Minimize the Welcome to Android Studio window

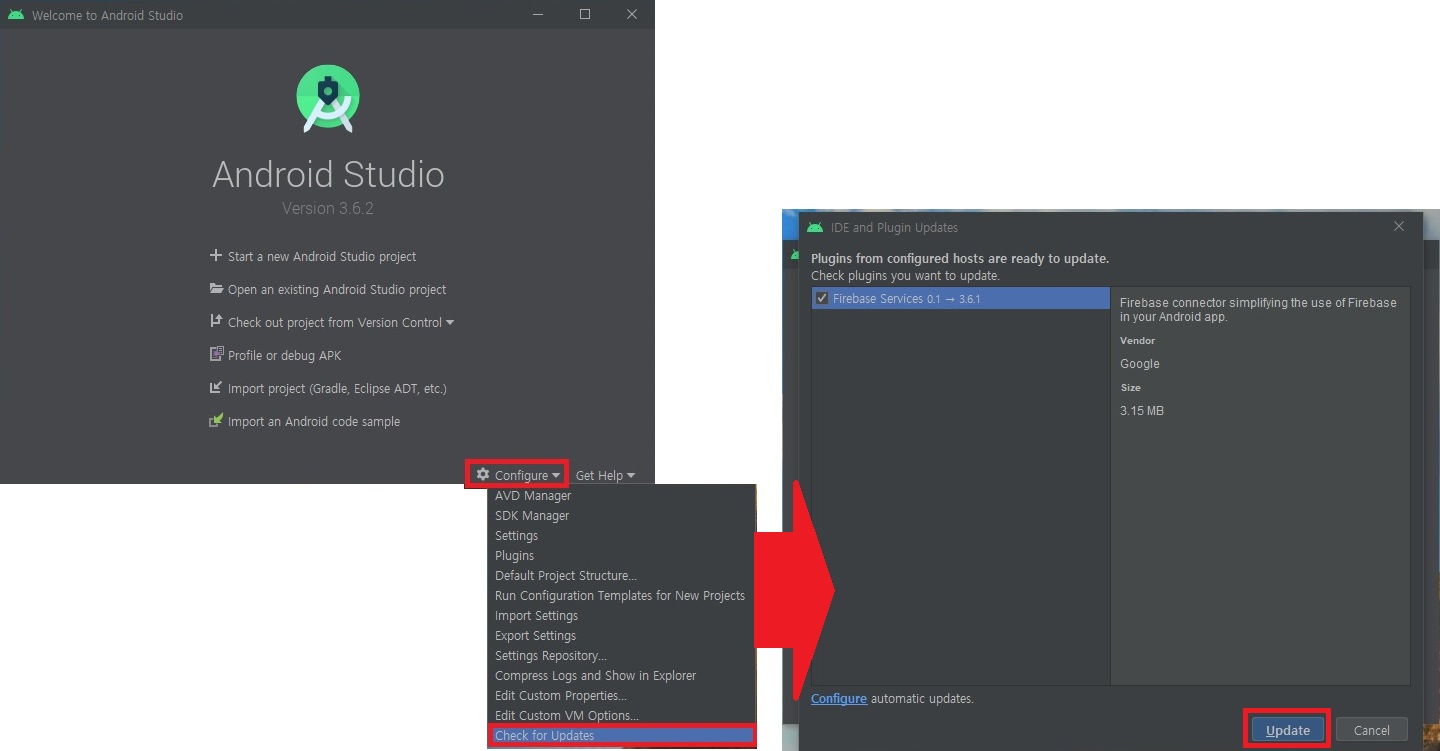pyautogui.click(x=538, y=14)
